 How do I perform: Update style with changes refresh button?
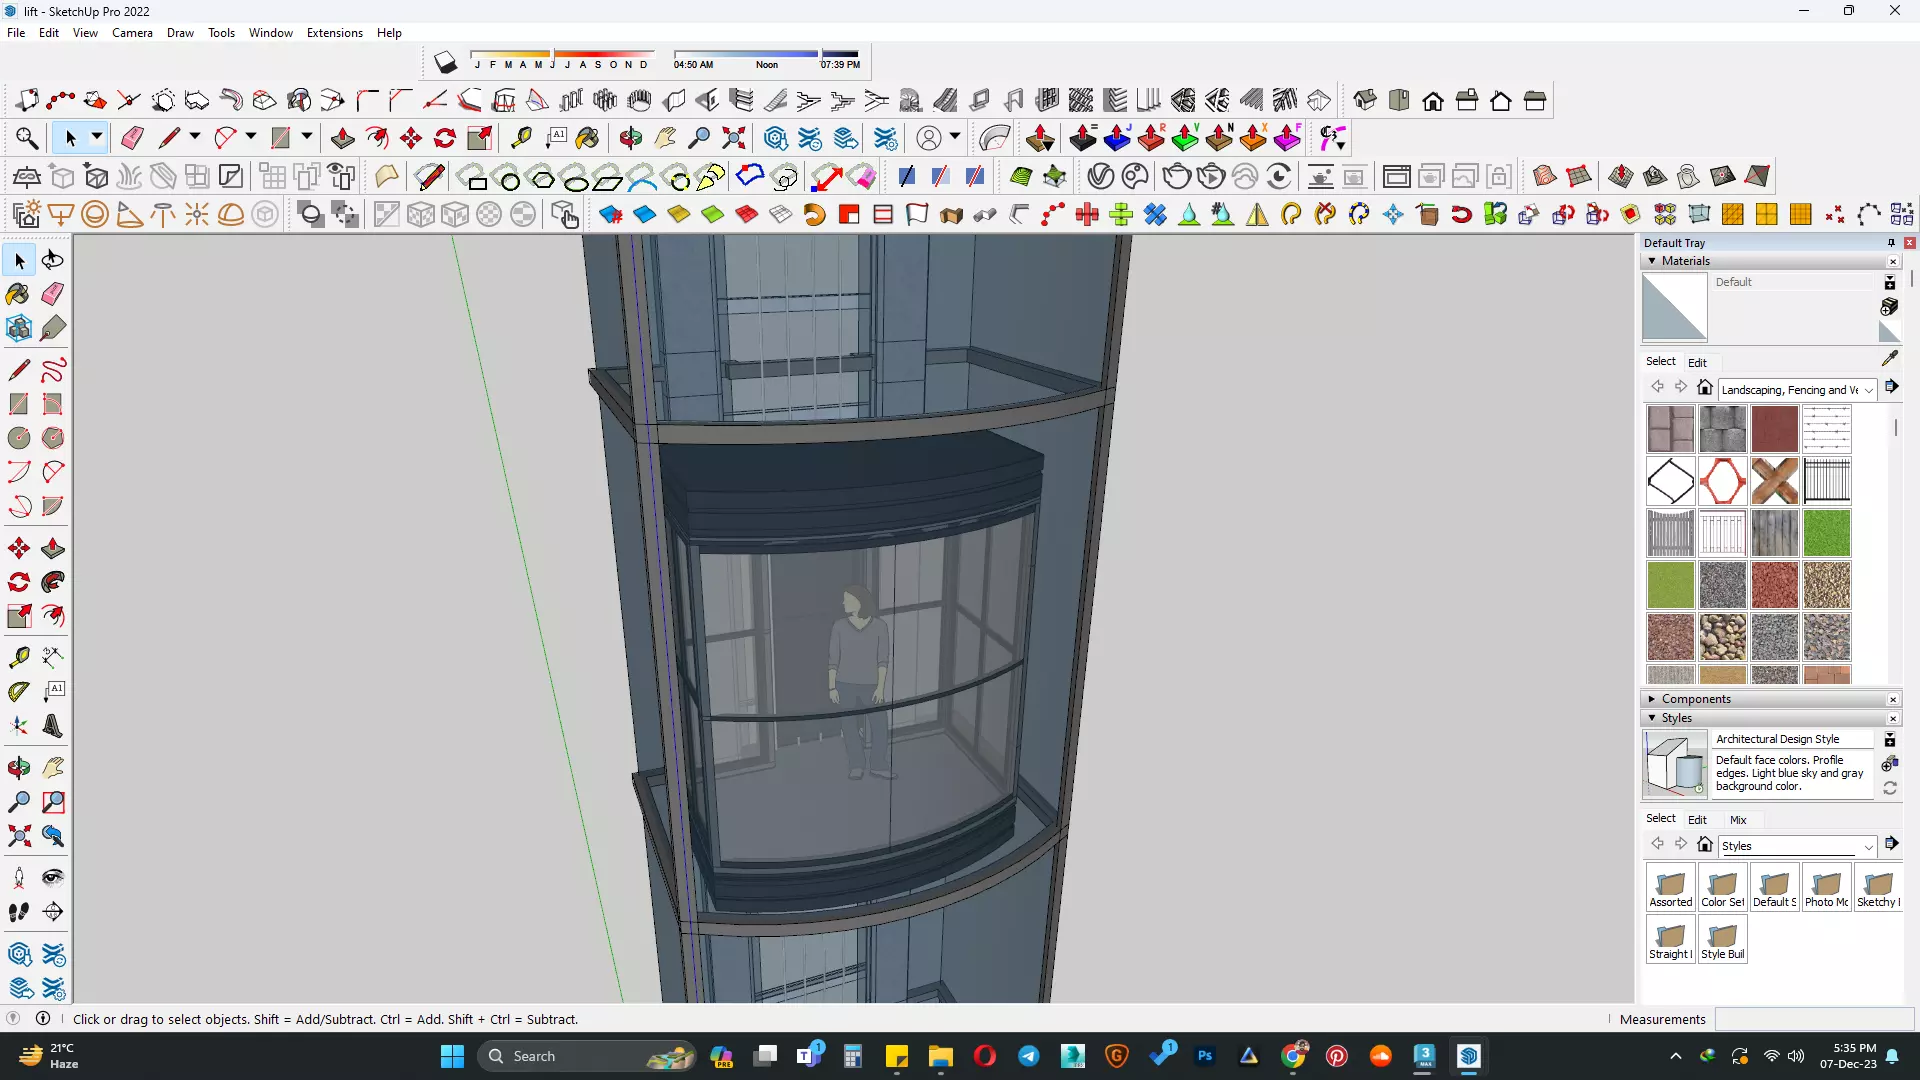pyautogui.click(x=1890, y=789)
